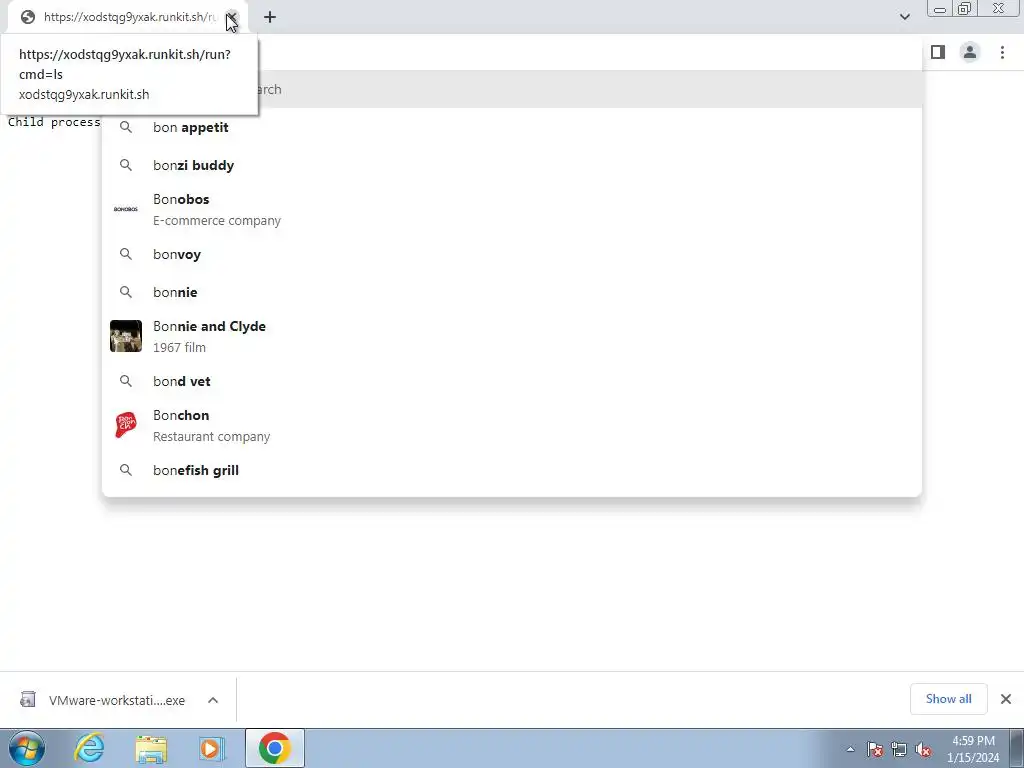Choose Bonnie and Clyde 1967 film suggestion

[512, 336]
